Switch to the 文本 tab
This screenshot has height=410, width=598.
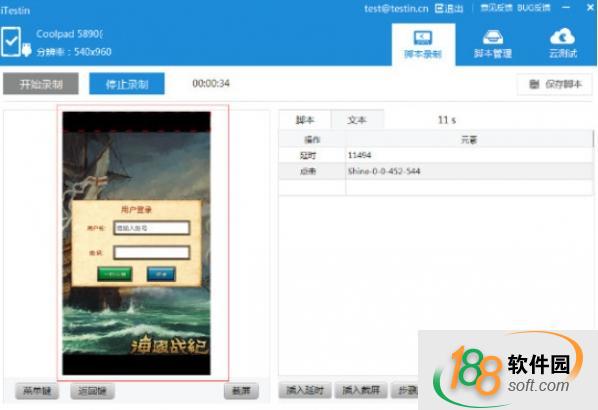[357, 120]
